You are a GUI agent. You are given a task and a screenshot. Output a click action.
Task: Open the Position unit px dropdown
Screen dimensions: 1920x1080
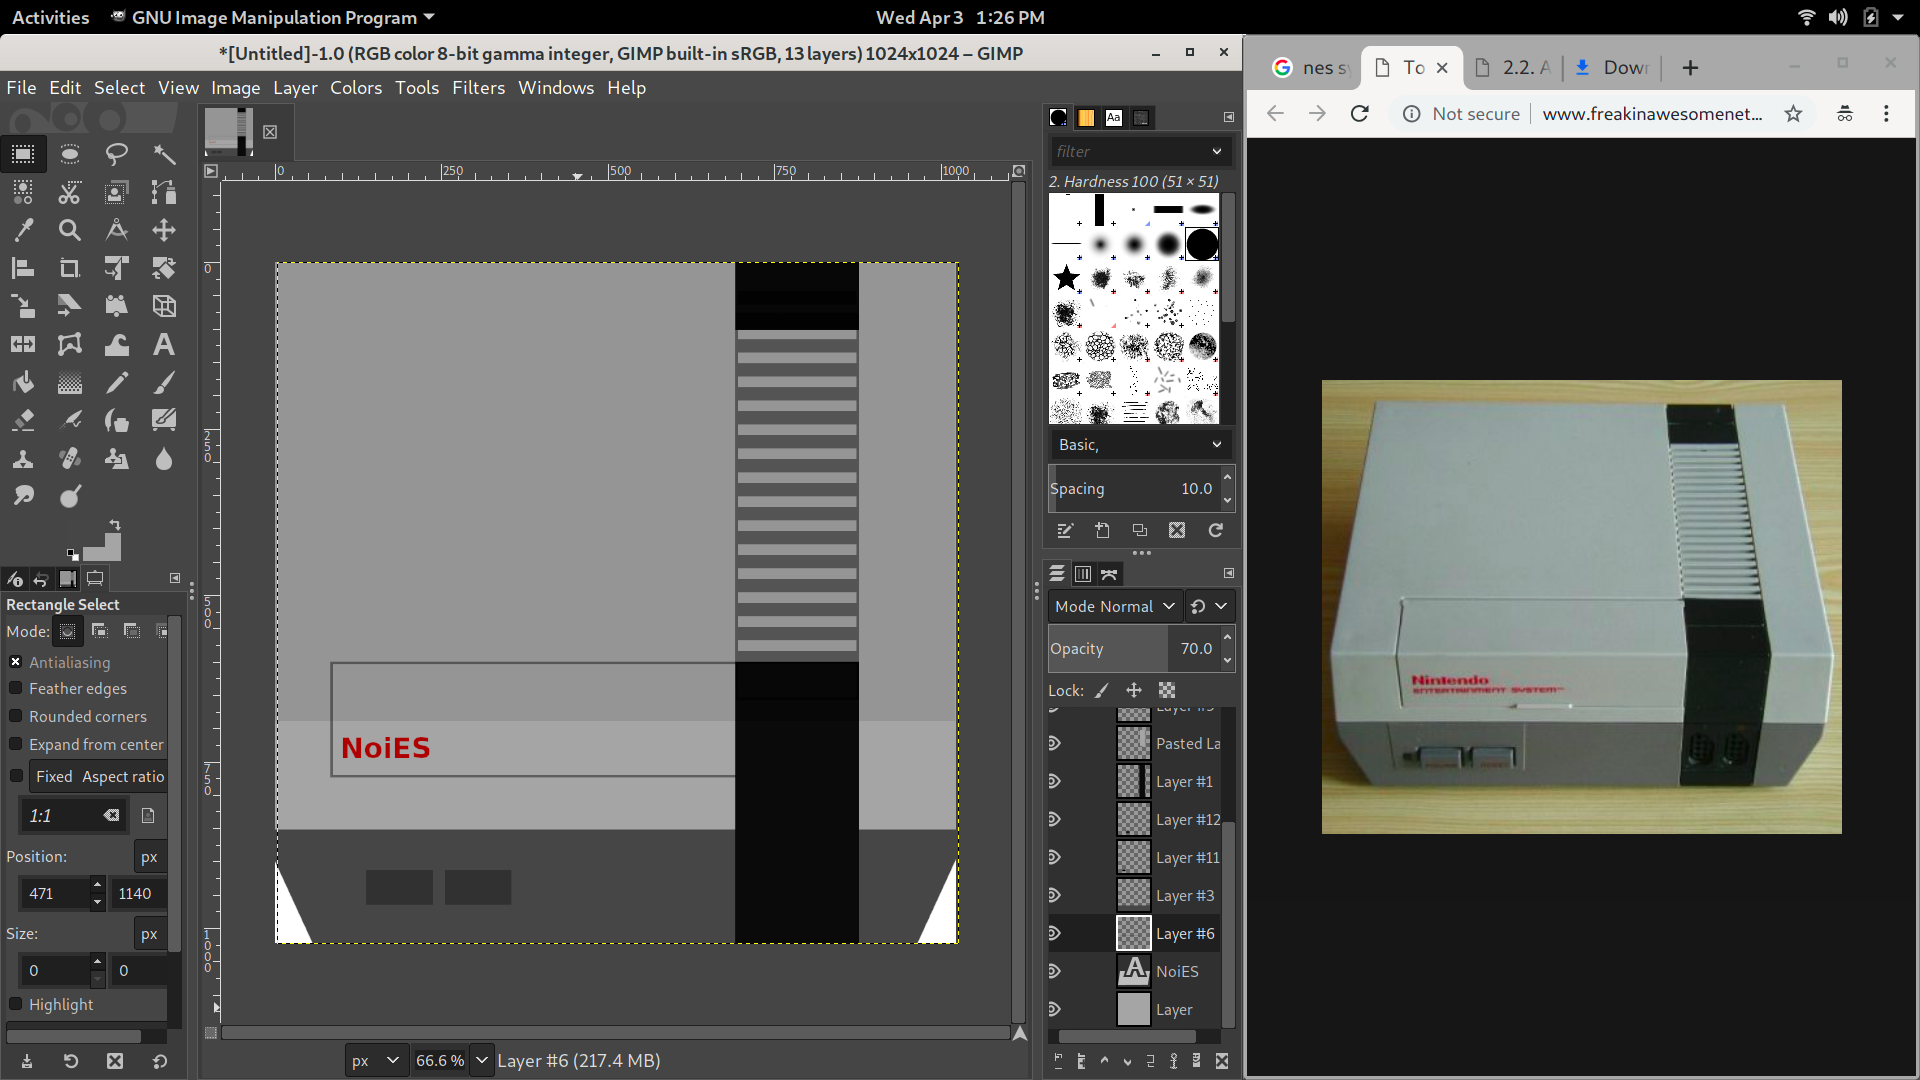[149, 856]
